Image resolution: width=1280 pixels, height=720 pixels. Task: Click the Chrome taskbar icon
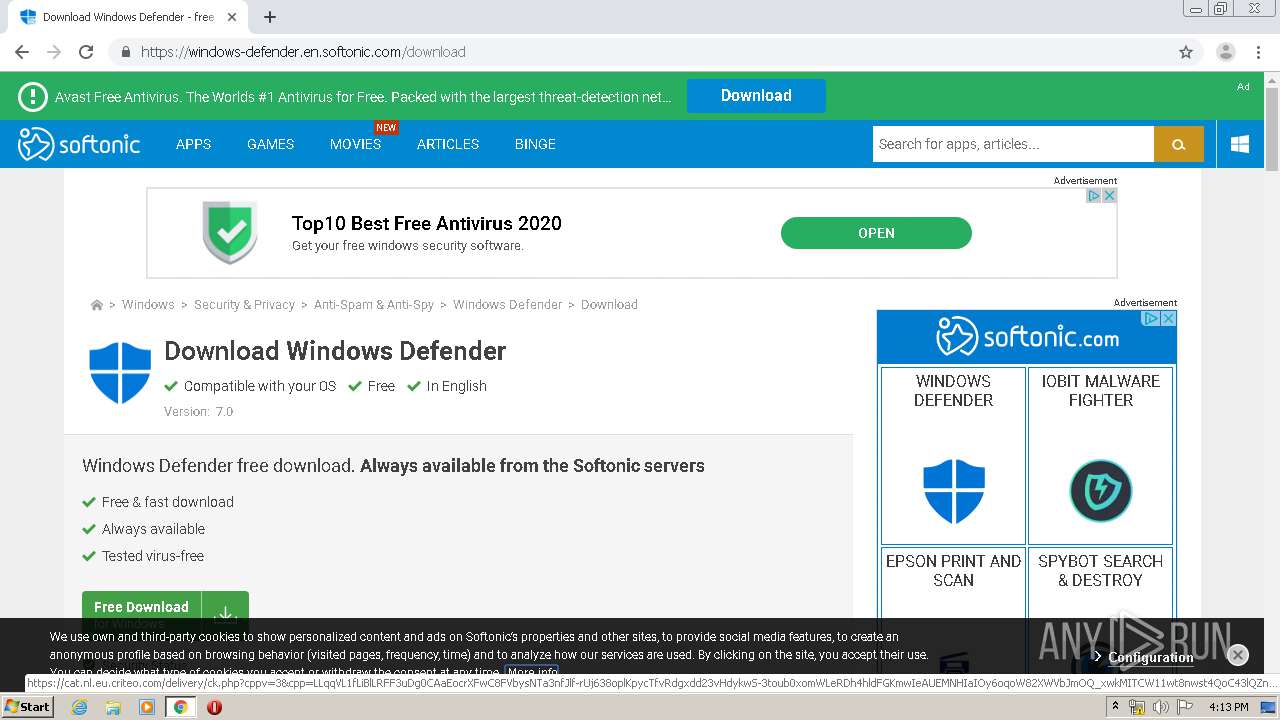coord(180,707)
